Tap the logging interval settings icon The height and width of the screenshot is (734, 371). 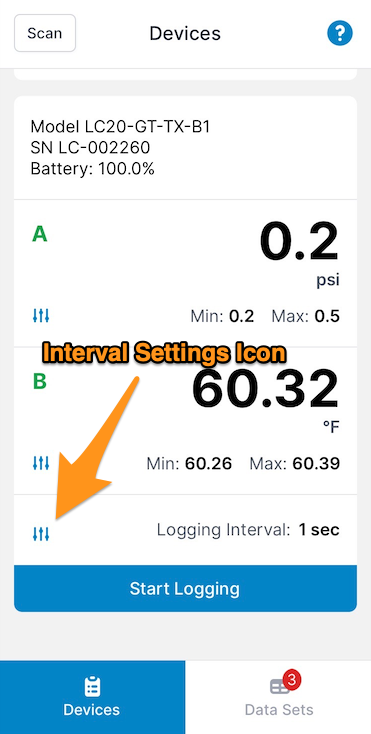pyautogui.click(x=41, y=534)
